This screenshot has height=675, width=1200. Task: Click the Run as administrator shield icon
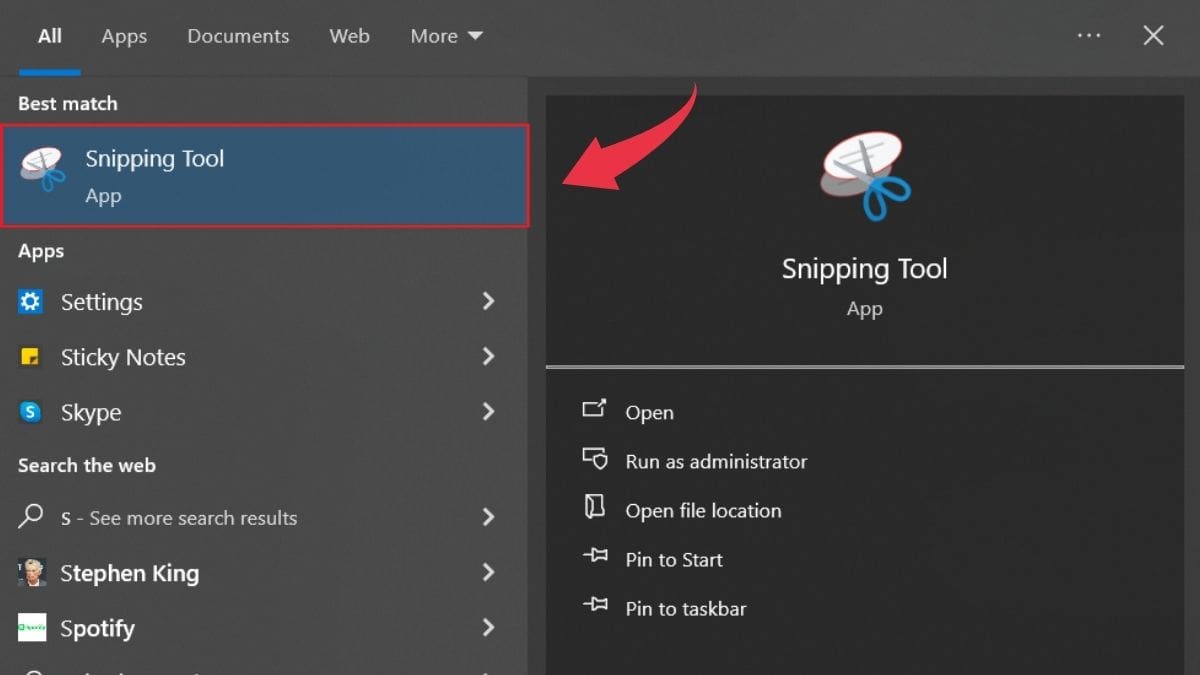coord(594,459)
